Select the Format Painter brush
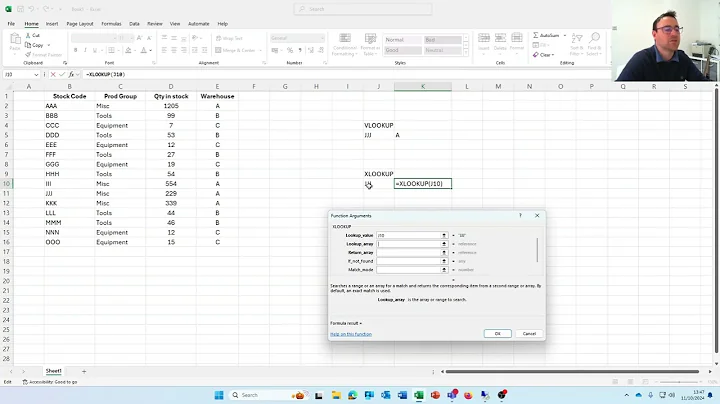Image resolution: width=720 pixels, height=404 pixels. coord(28,55)
